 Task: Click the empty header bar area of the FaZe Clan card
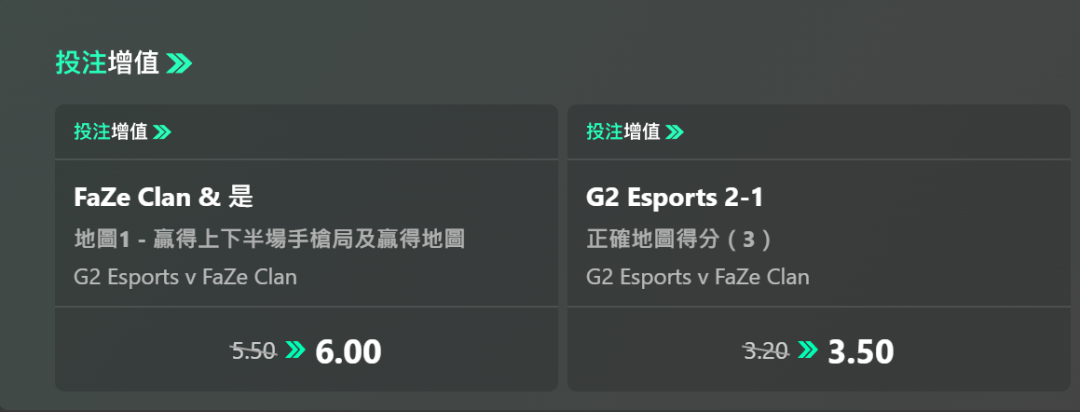[380, 132]
